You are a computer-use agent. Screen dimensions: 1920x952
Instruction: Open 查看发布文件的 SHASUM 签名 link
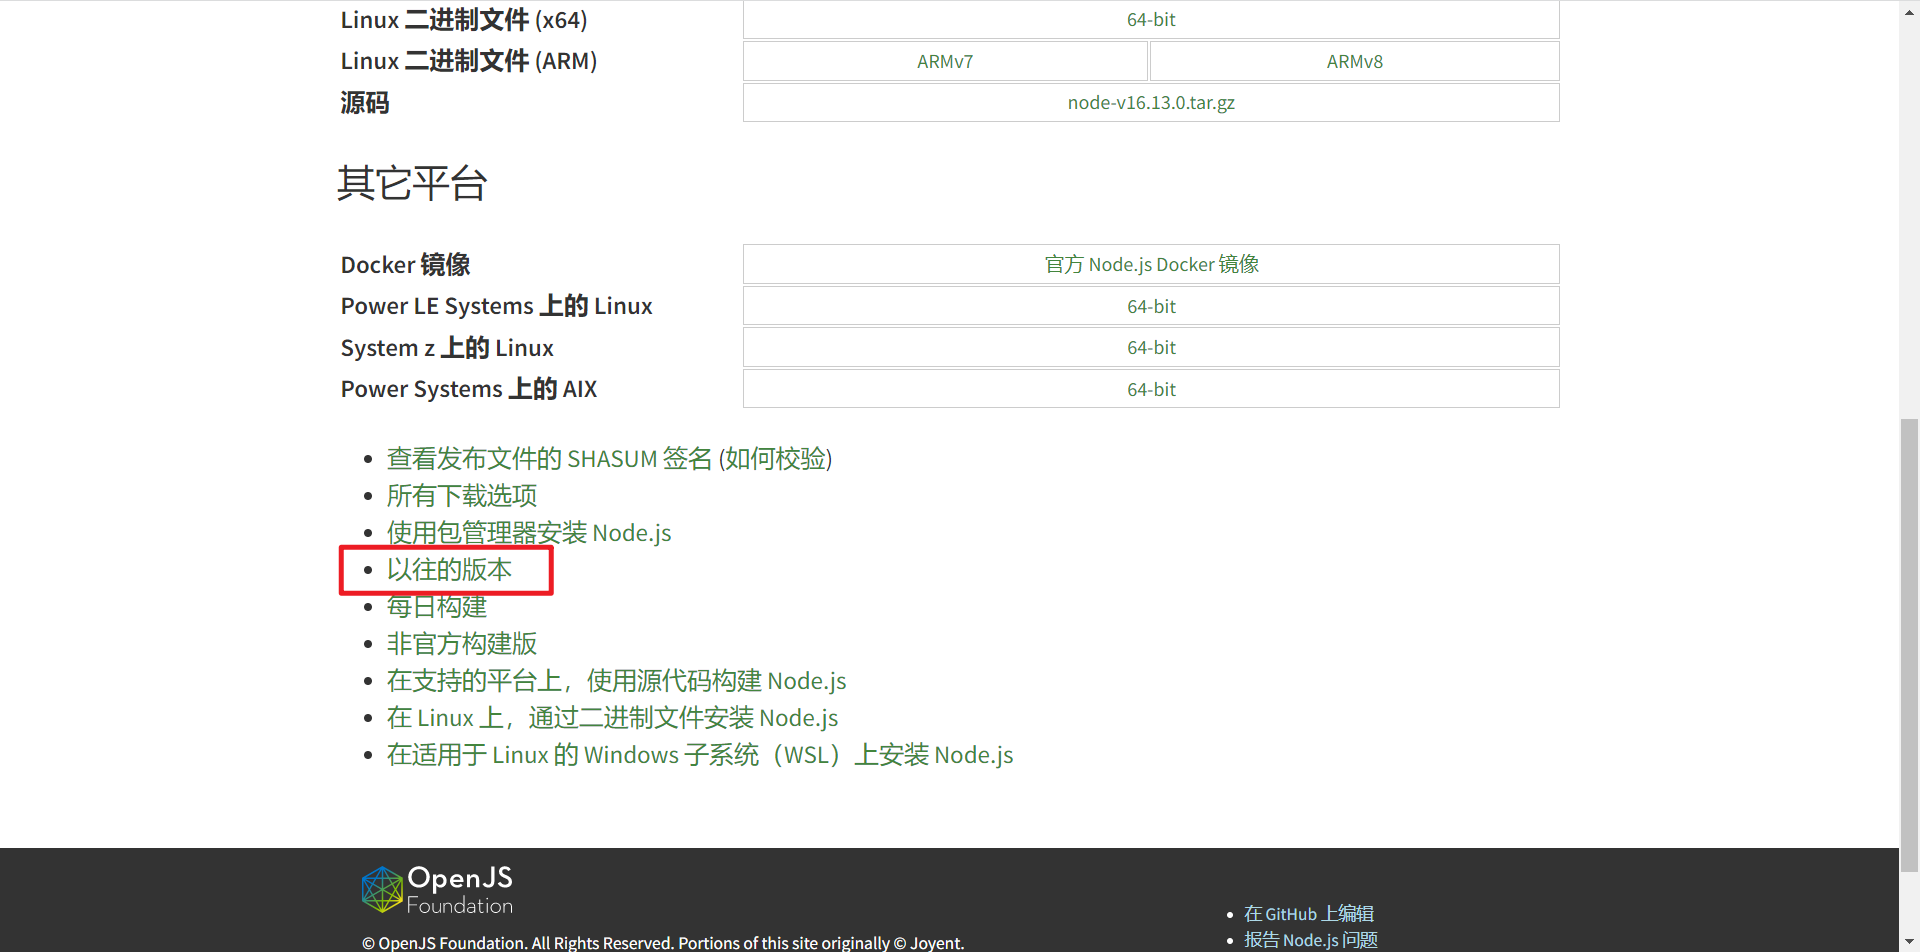point(549,459)
